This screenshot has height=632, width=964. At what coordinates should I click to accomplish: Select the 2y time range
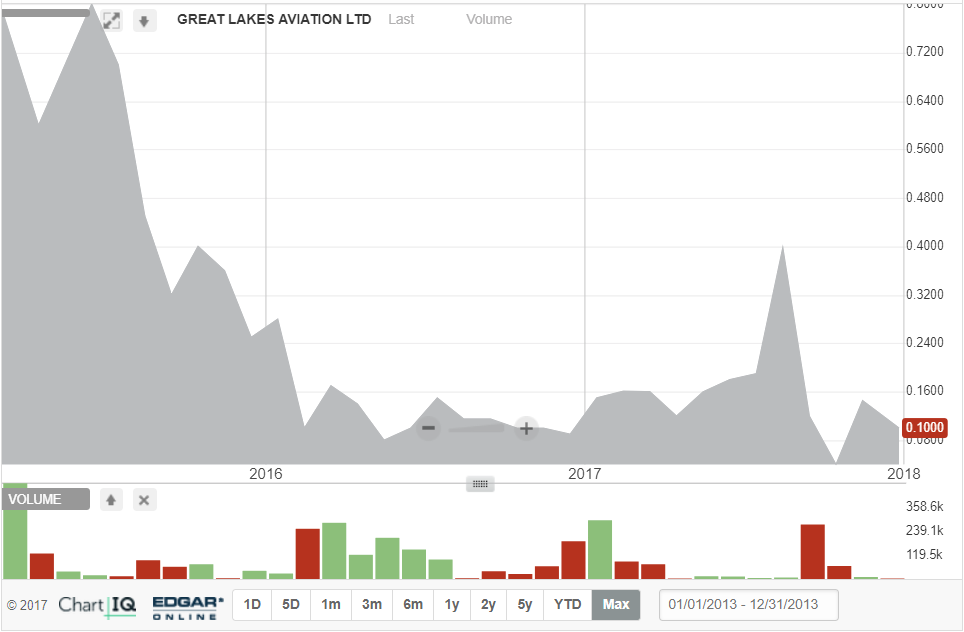click(489, 605)
